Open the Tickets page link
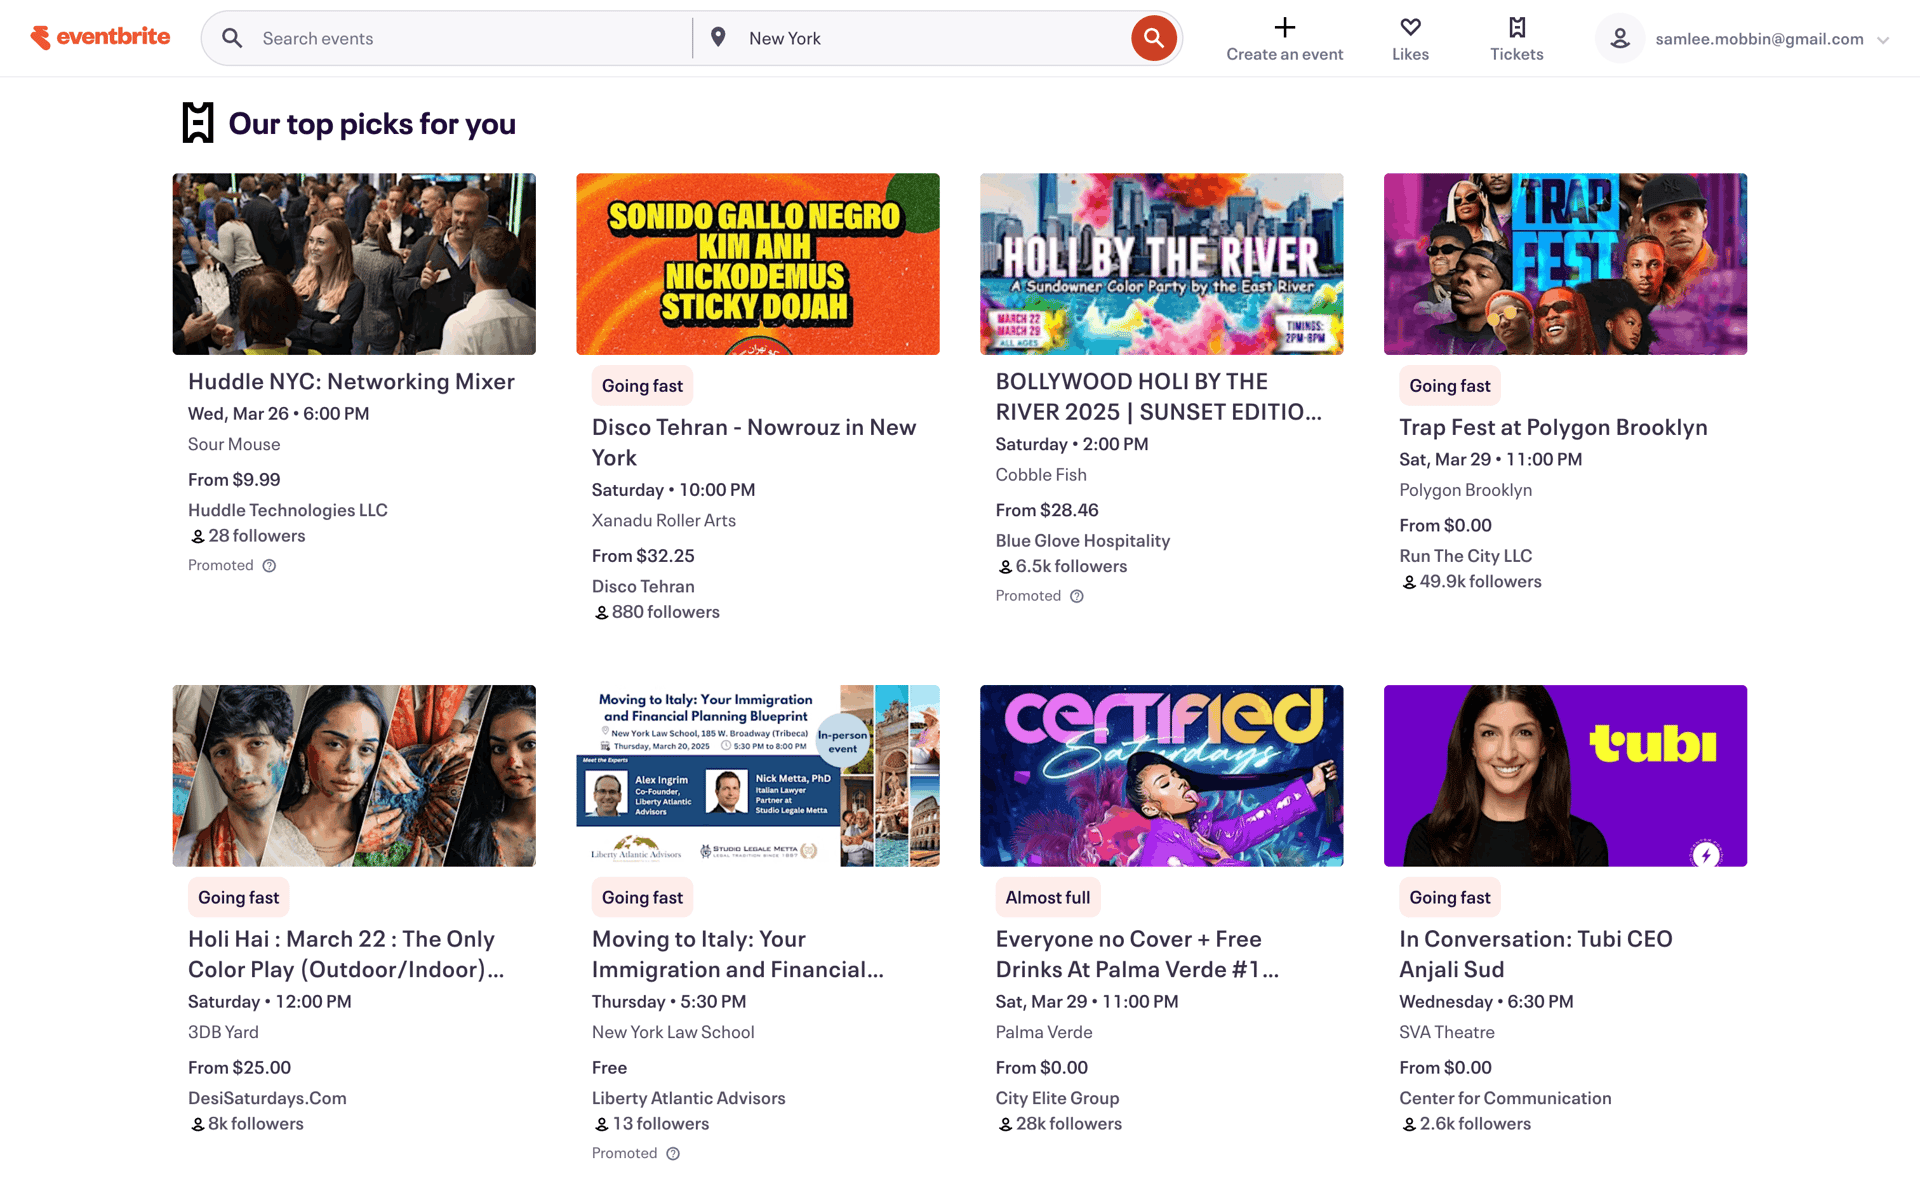 (1517, 39)
